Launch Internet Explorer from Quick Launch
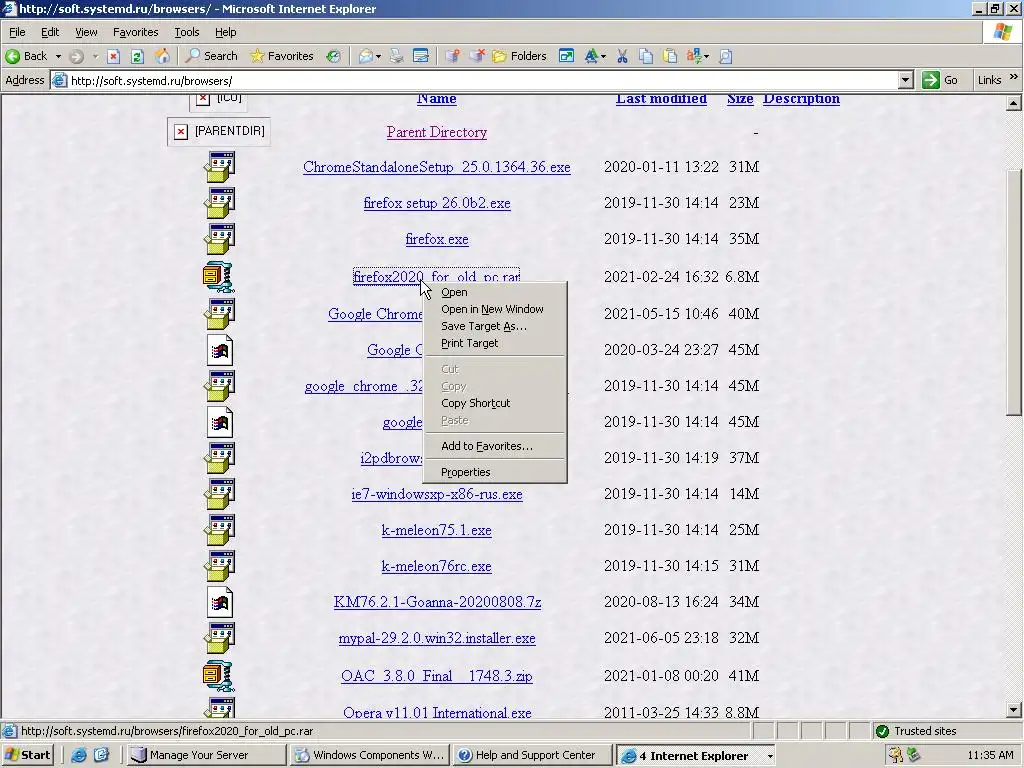The width and height of the screenshot is (1024, 768). click(x=79, y=755)
